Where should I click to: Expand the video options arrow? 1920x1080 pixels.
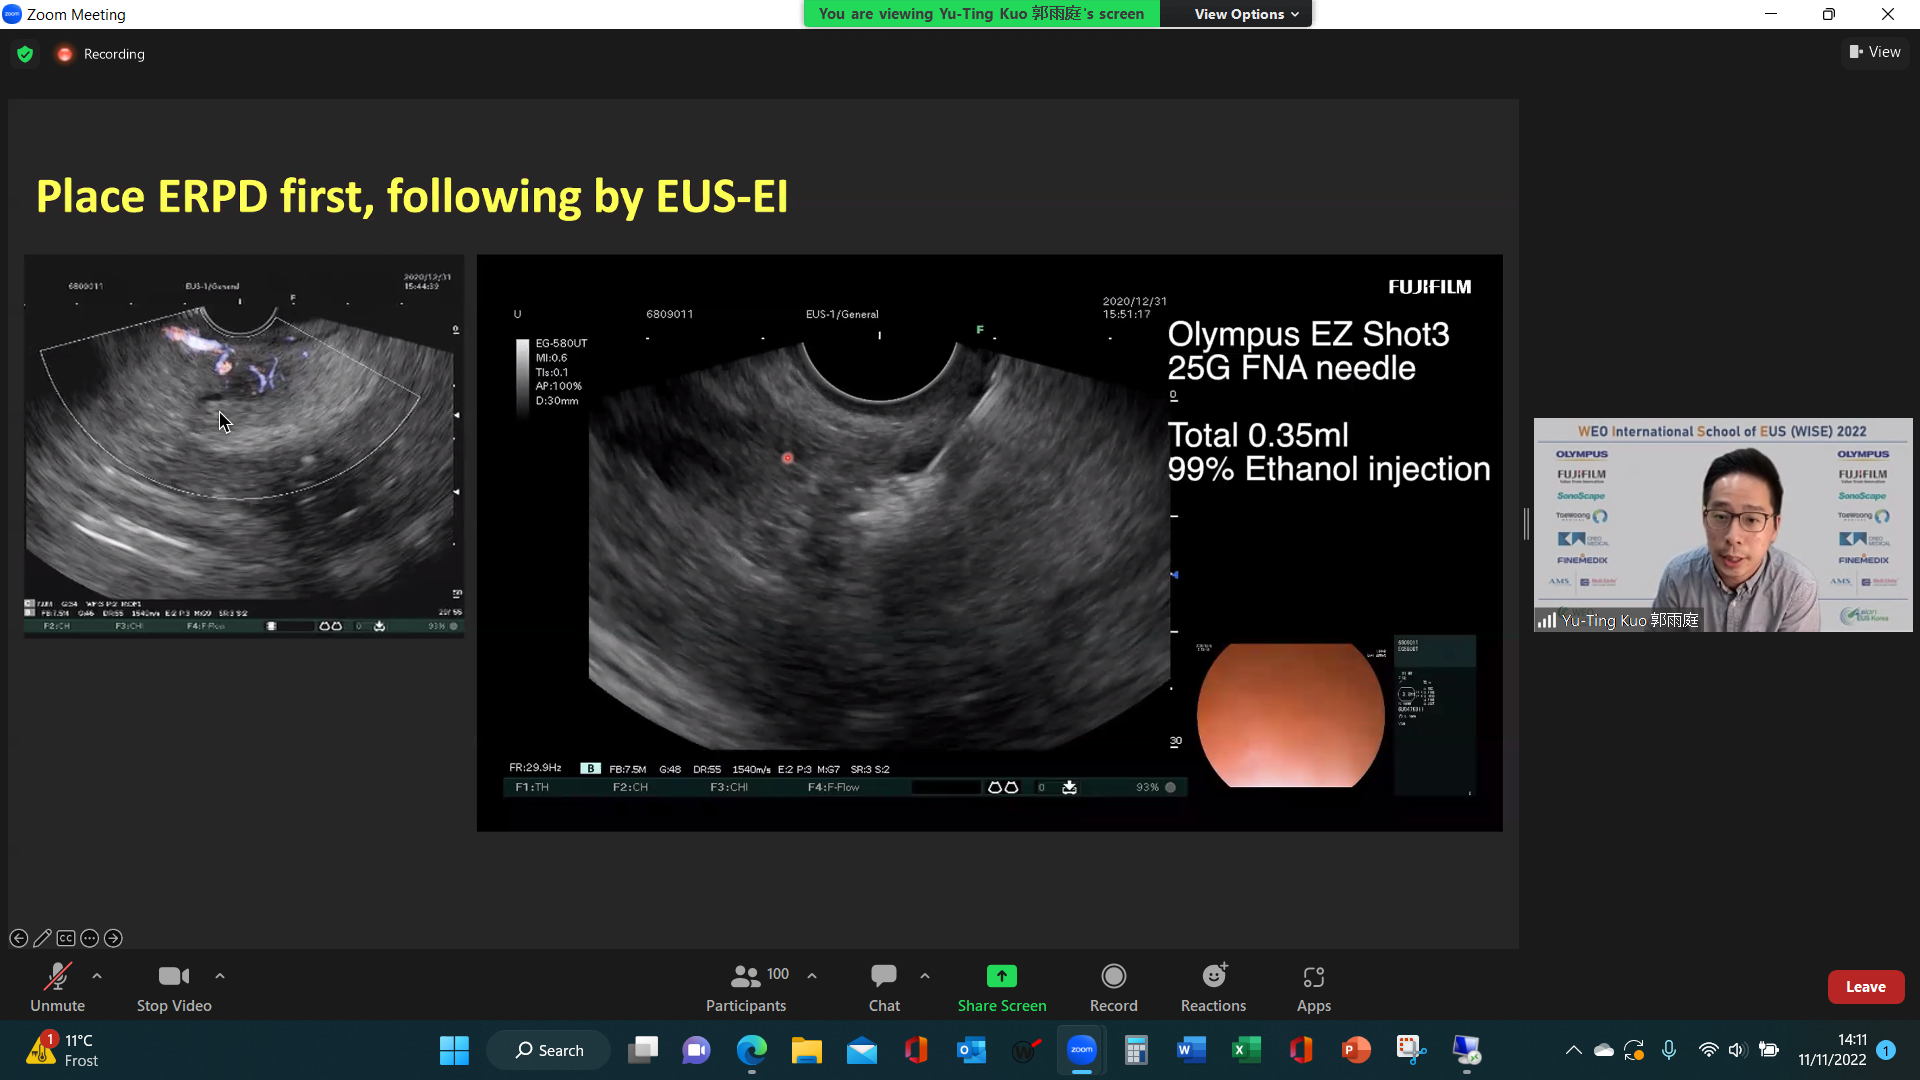(220, 975)
